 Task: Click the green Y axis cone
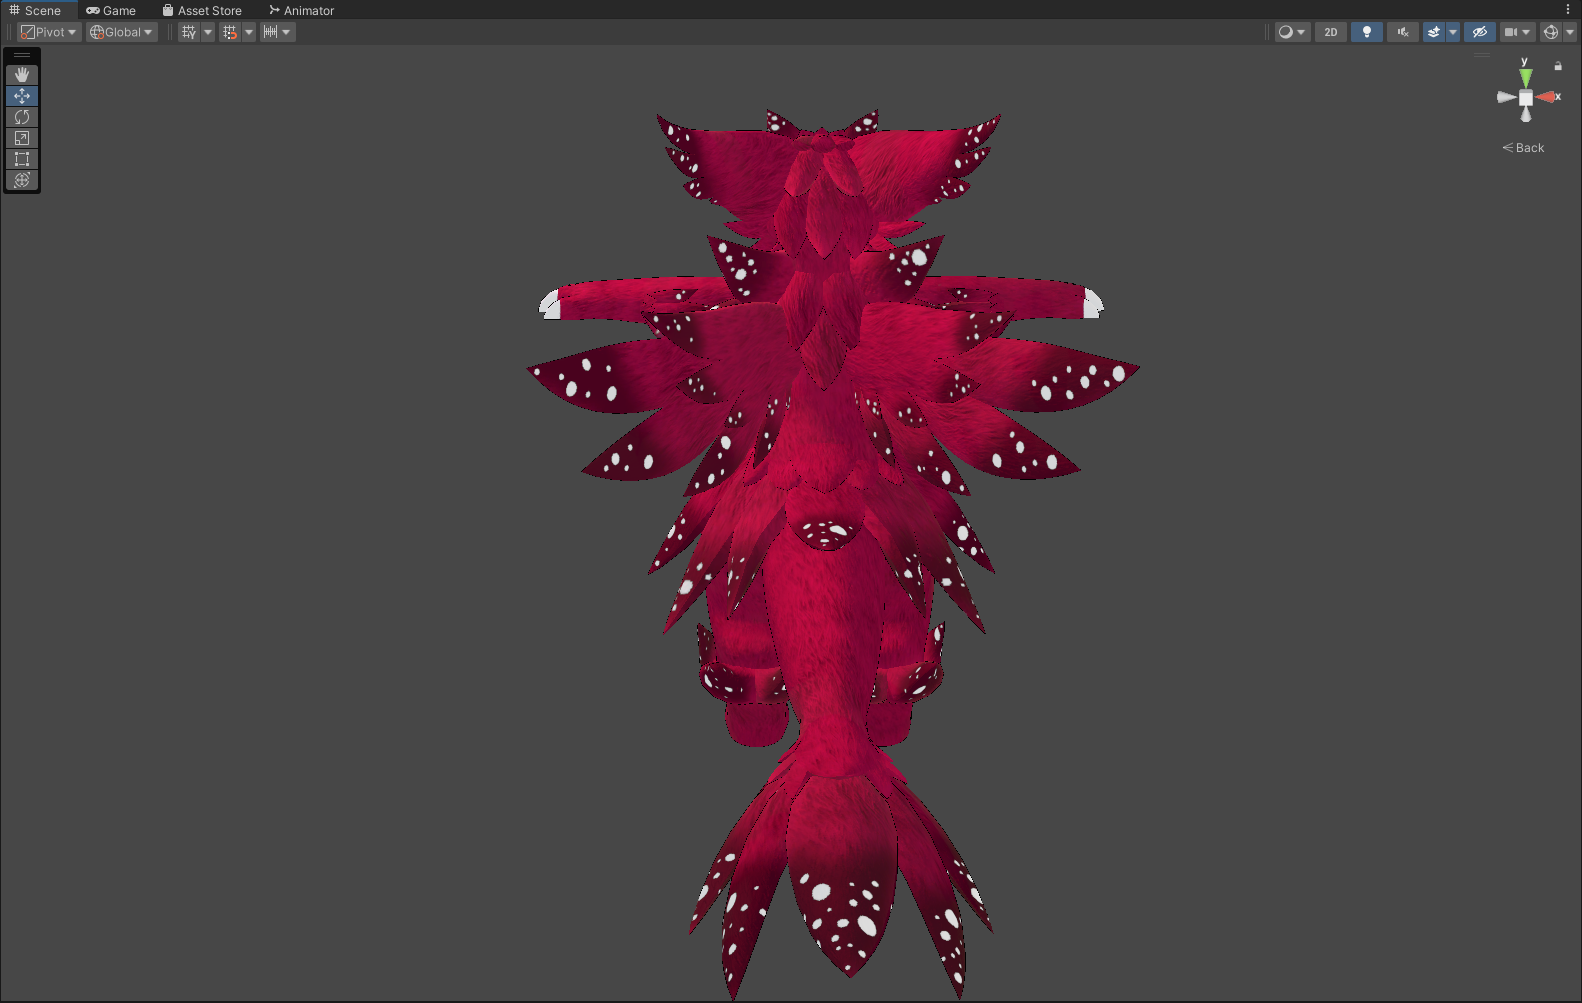click(x=1525, y=77)
